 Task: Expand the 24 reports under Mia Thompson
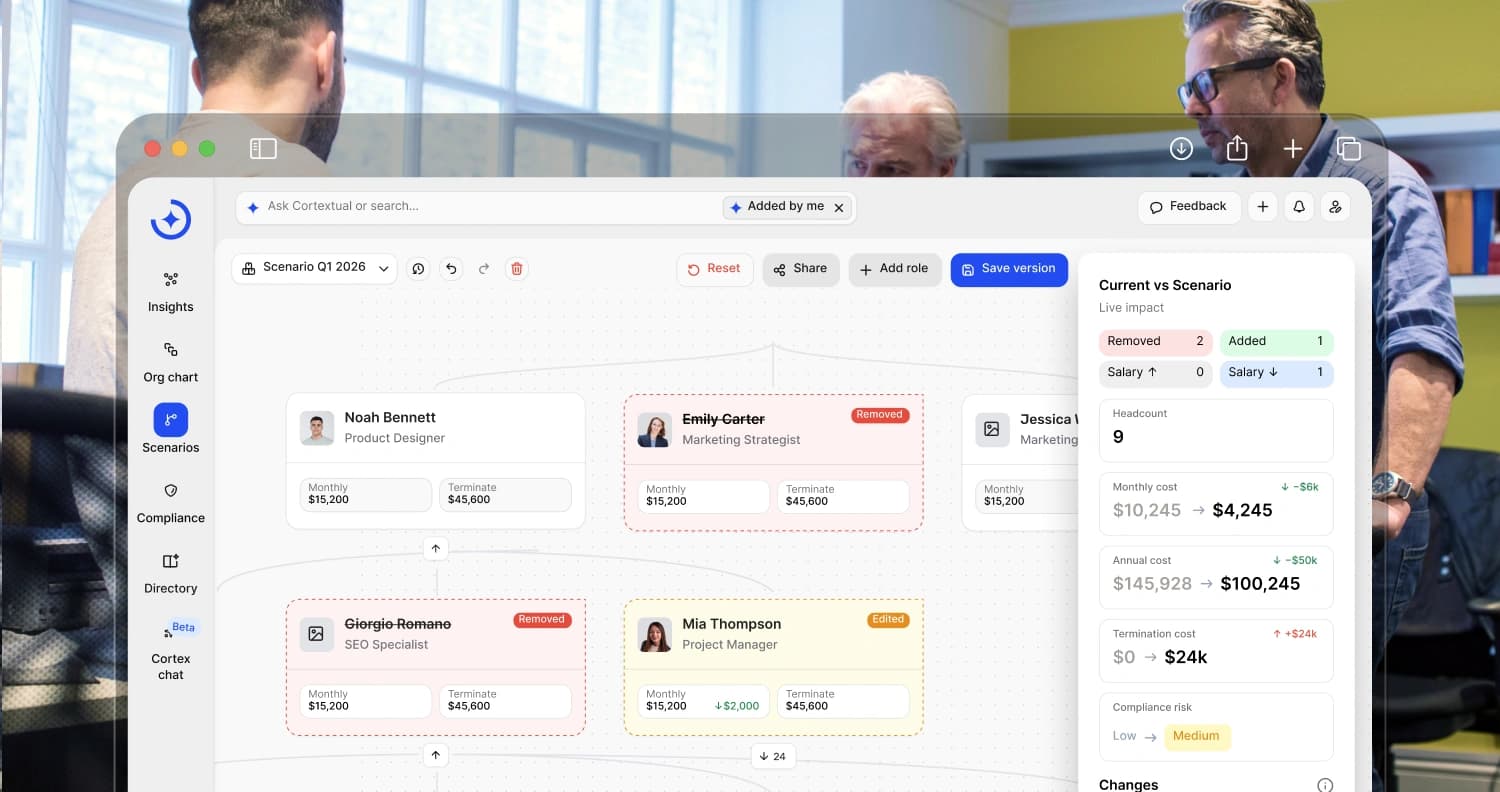pyautogui.click(x=773, y=756)
